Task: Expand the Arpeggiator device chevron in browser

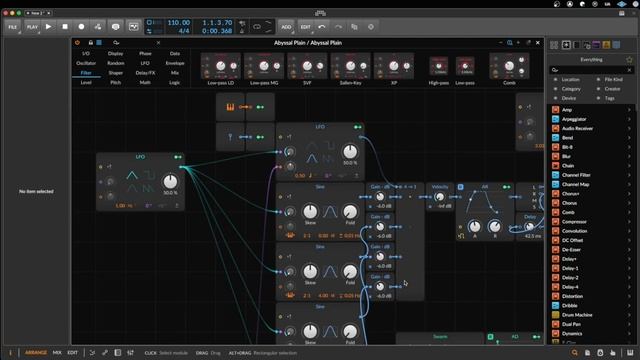Action: tap(629, 119)
